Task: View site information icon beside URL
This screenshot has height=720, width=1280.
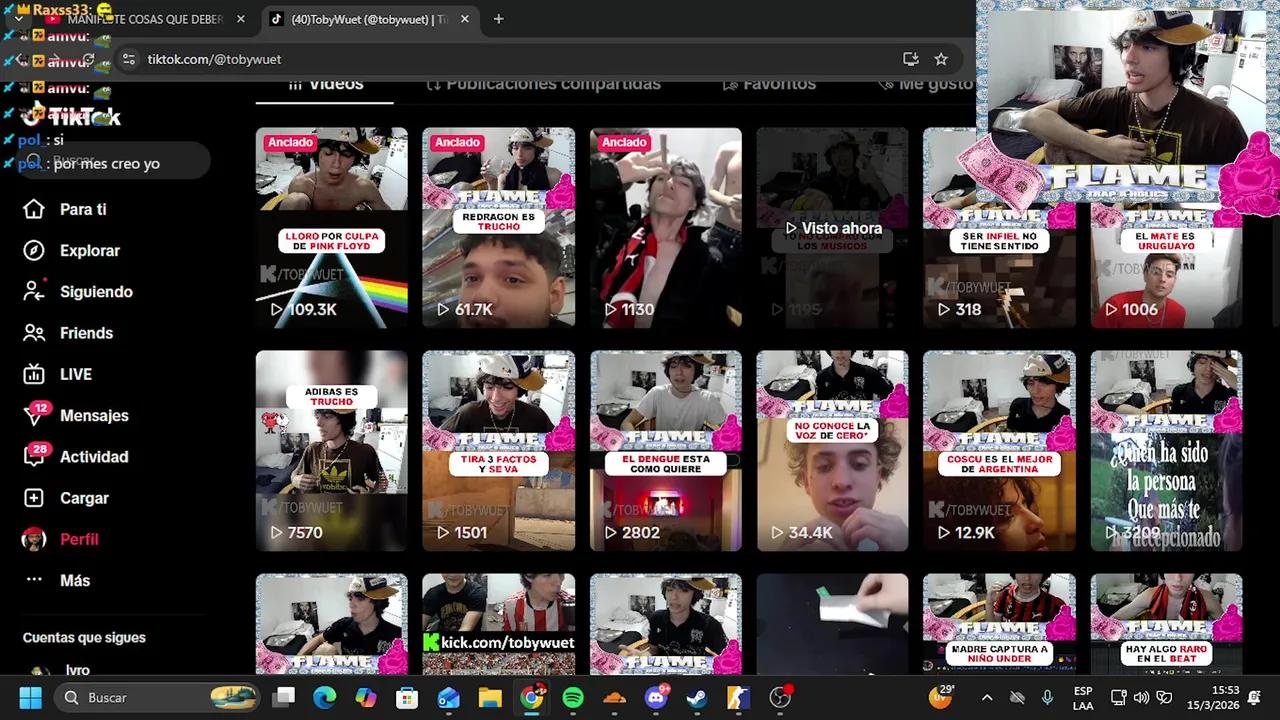Action: 128,59
